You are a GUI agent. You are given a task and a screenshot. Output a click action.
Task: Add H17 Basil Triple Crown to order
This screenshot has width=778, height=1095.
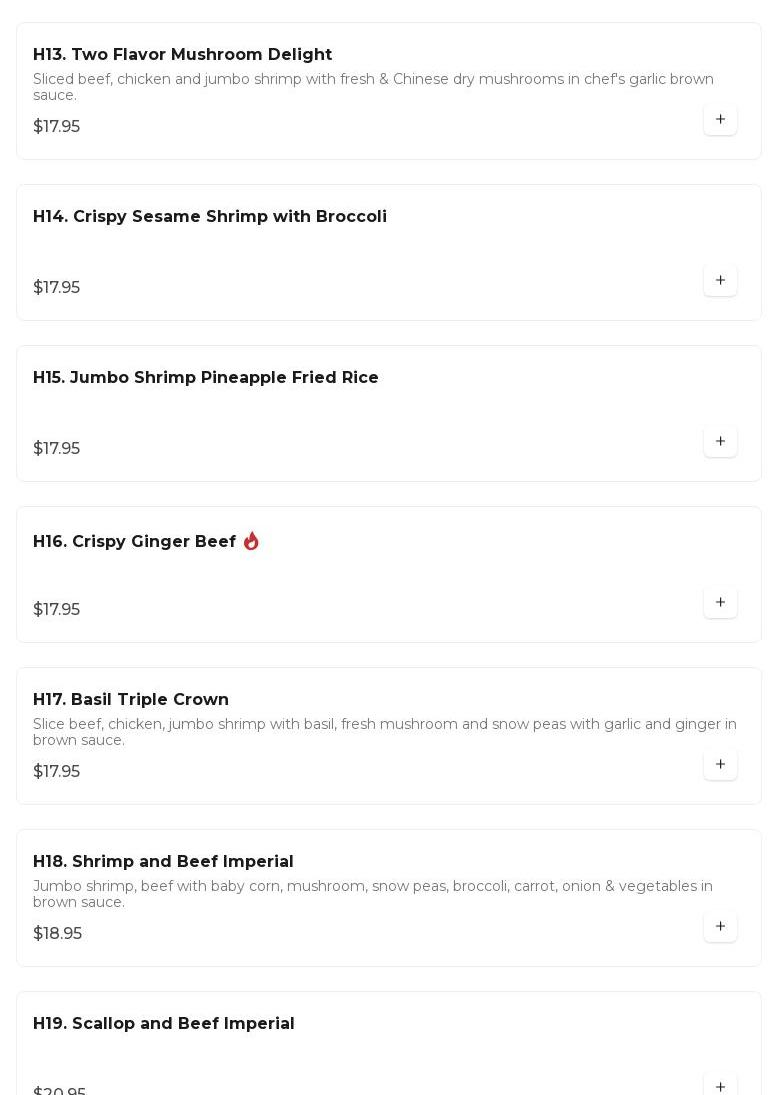click(720, 765)
